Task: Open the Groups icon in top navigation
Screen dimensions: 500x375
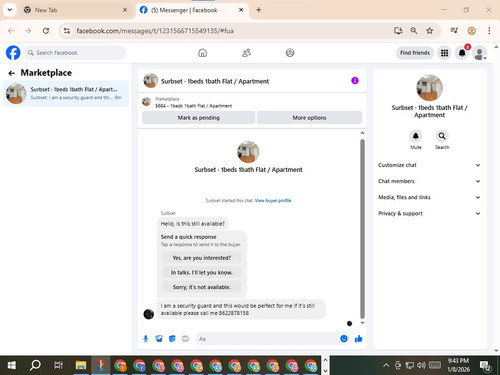Action: tap(290, 53)
